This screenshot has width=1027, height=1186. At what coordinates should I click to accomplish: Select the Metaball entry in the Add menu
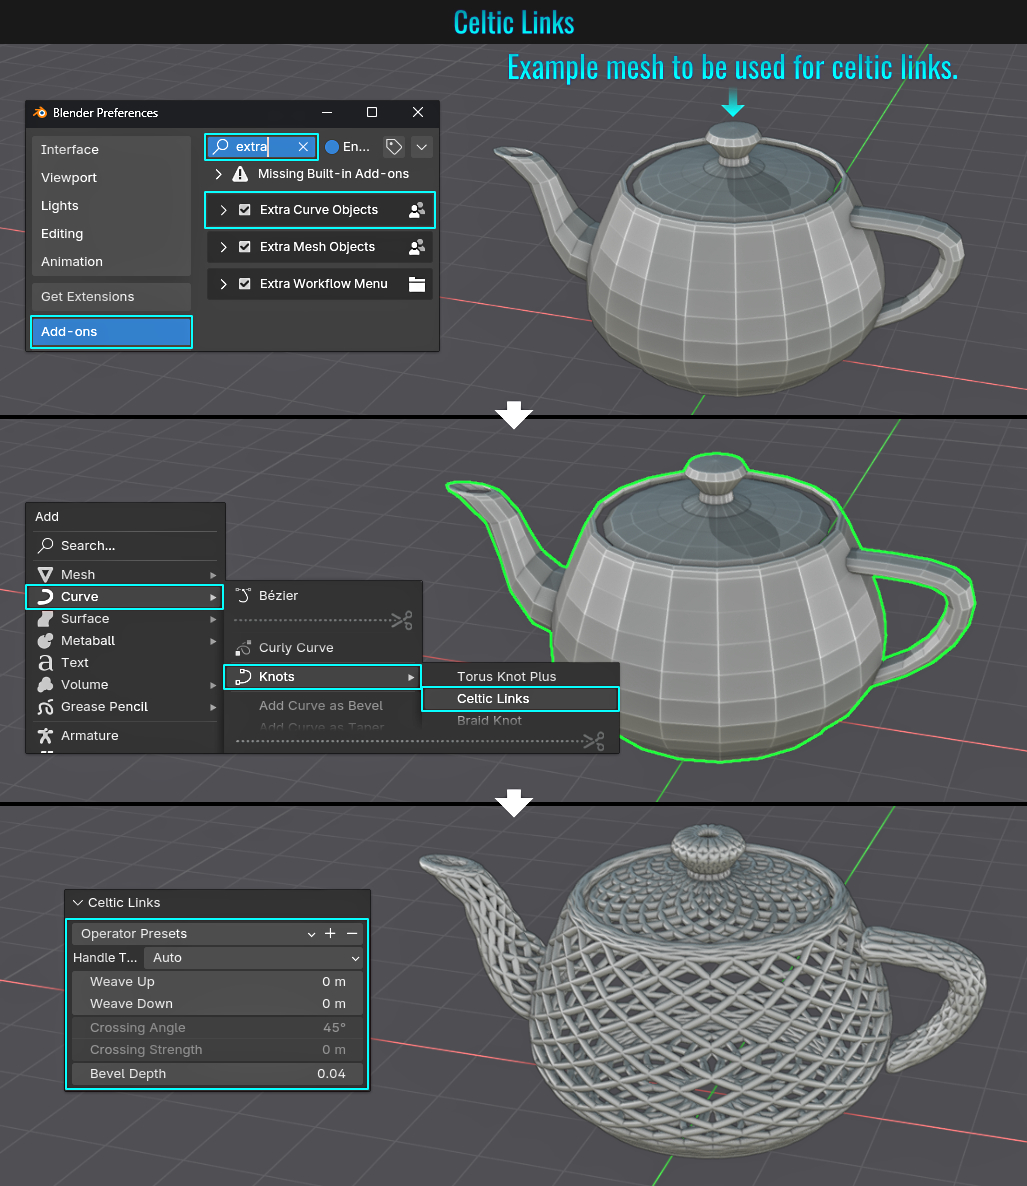125,641
